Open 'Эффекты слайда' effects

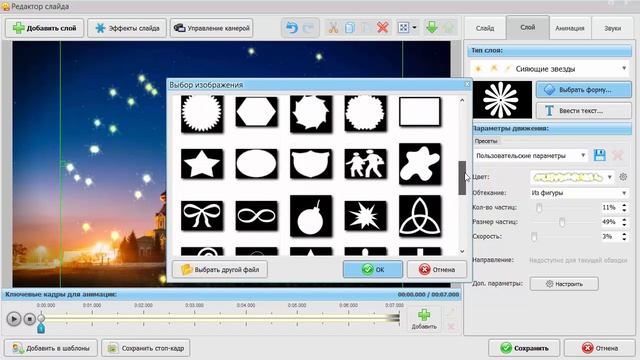coord(127,28)
